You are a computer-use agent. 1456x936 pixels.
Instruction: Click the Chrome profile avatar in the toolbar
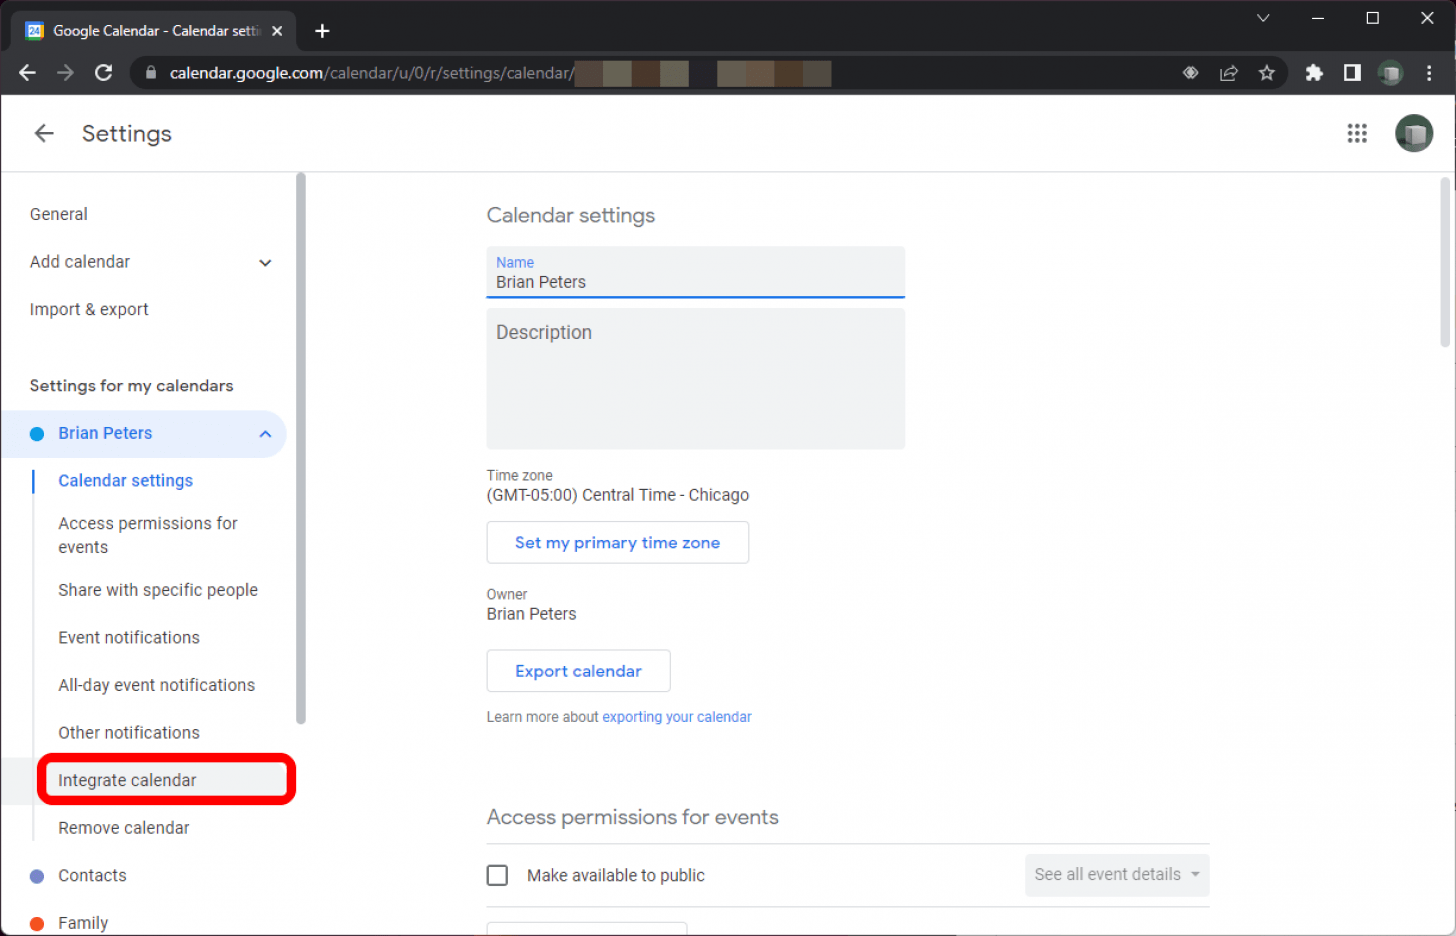(1390, 73)
